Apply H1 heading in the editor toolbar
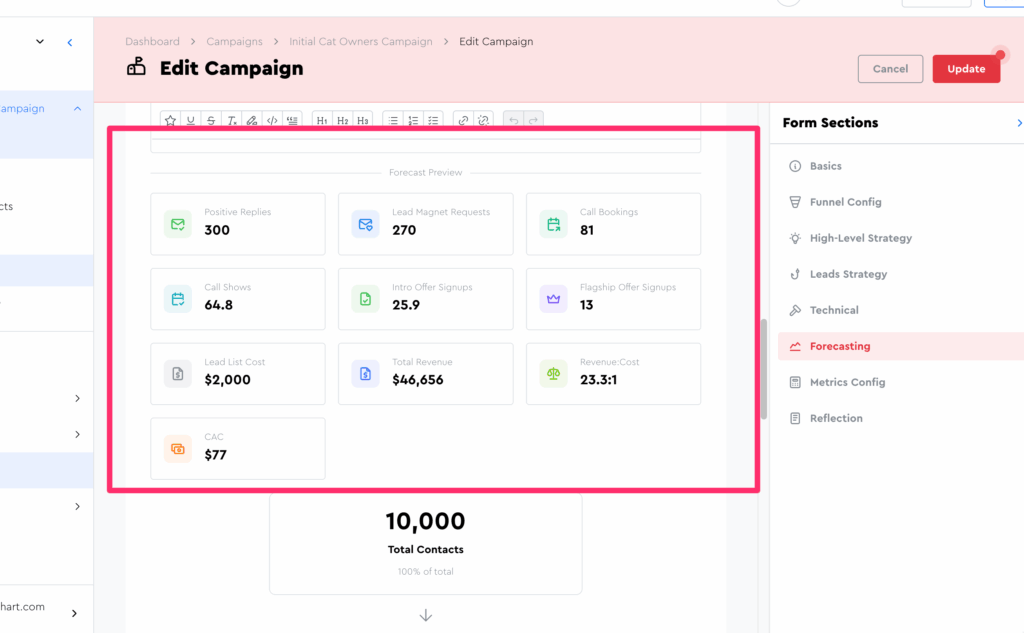The image size is (1024, 633). [x=322, y=120]
